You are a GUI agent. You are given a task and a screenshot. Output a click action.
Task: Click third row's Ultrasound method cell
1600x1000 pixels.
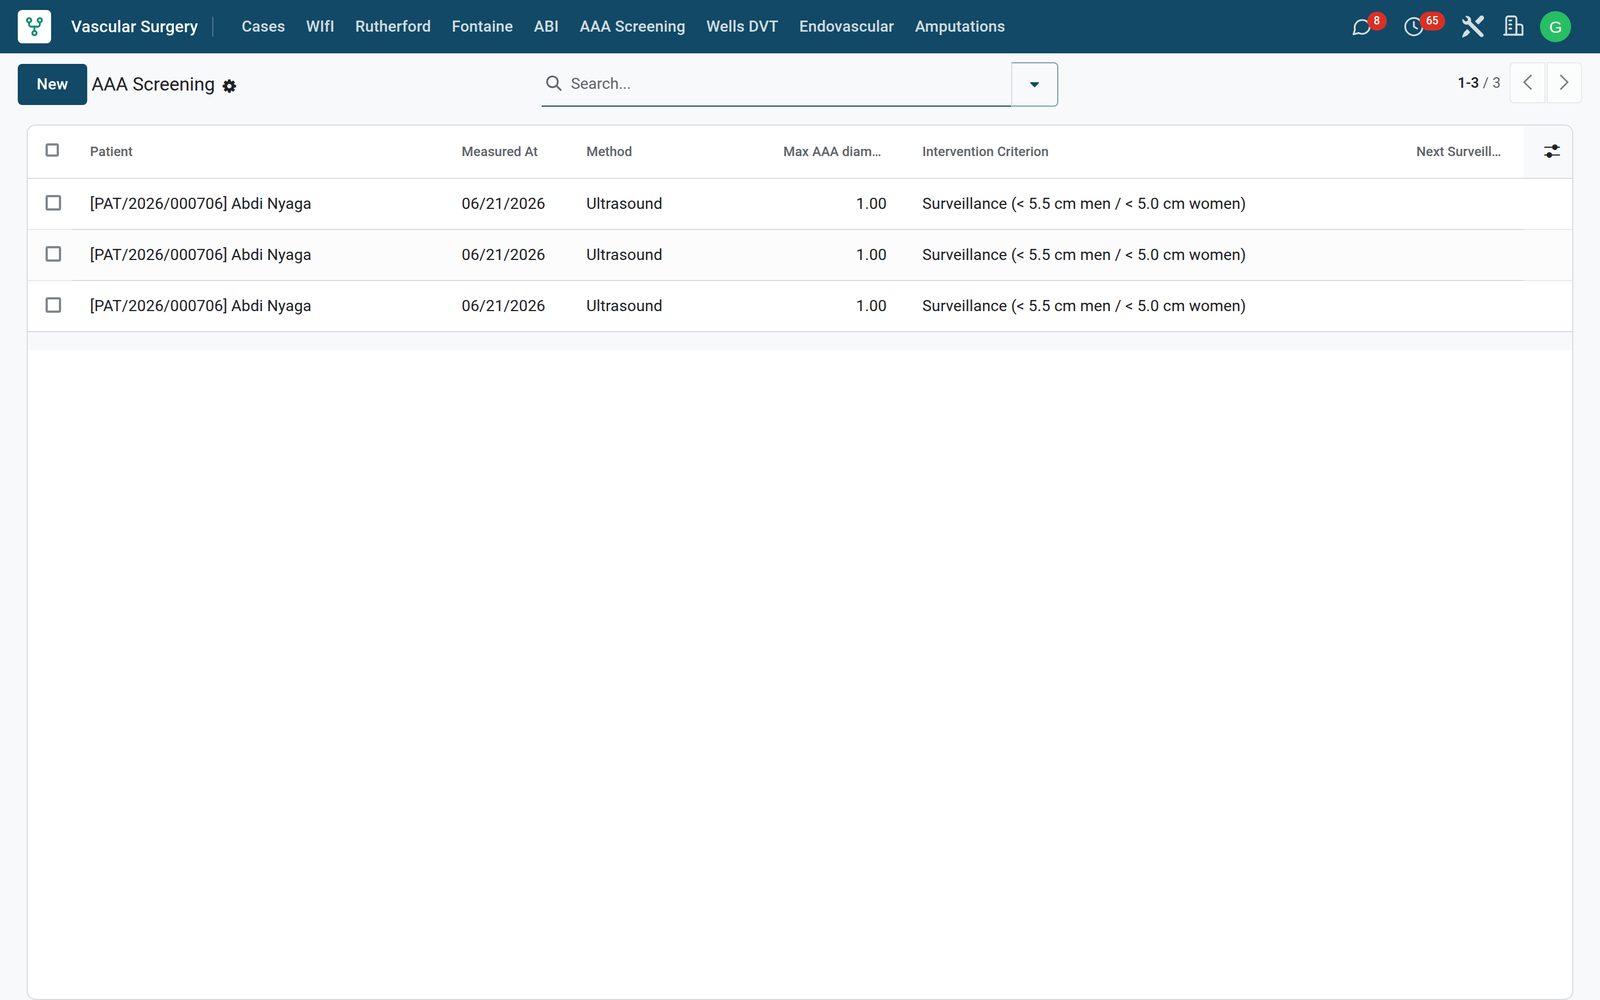[x=624, y=306]
